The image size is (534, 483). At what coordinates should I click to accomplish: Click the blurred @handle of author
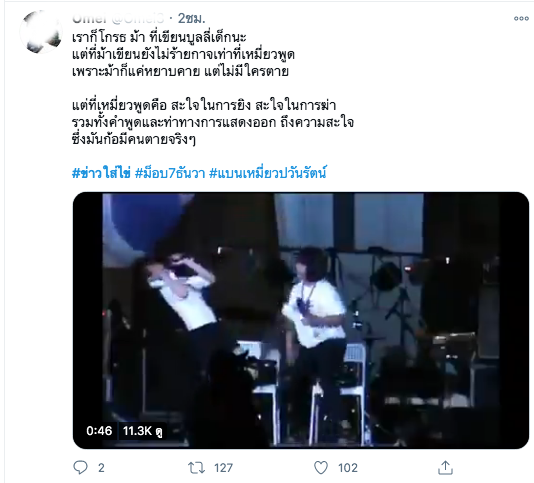point(138,18)
